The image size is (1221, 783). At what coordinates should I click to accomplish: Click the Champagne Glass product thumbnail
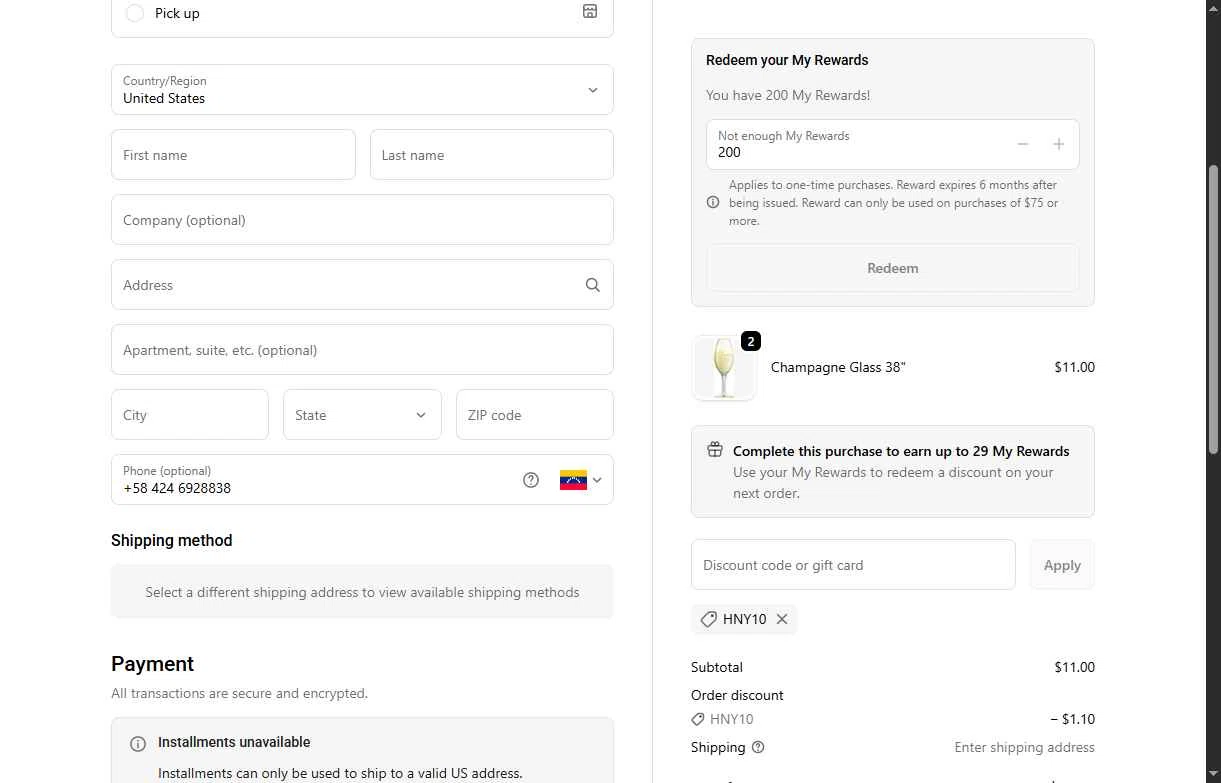[x=723, y=368]
